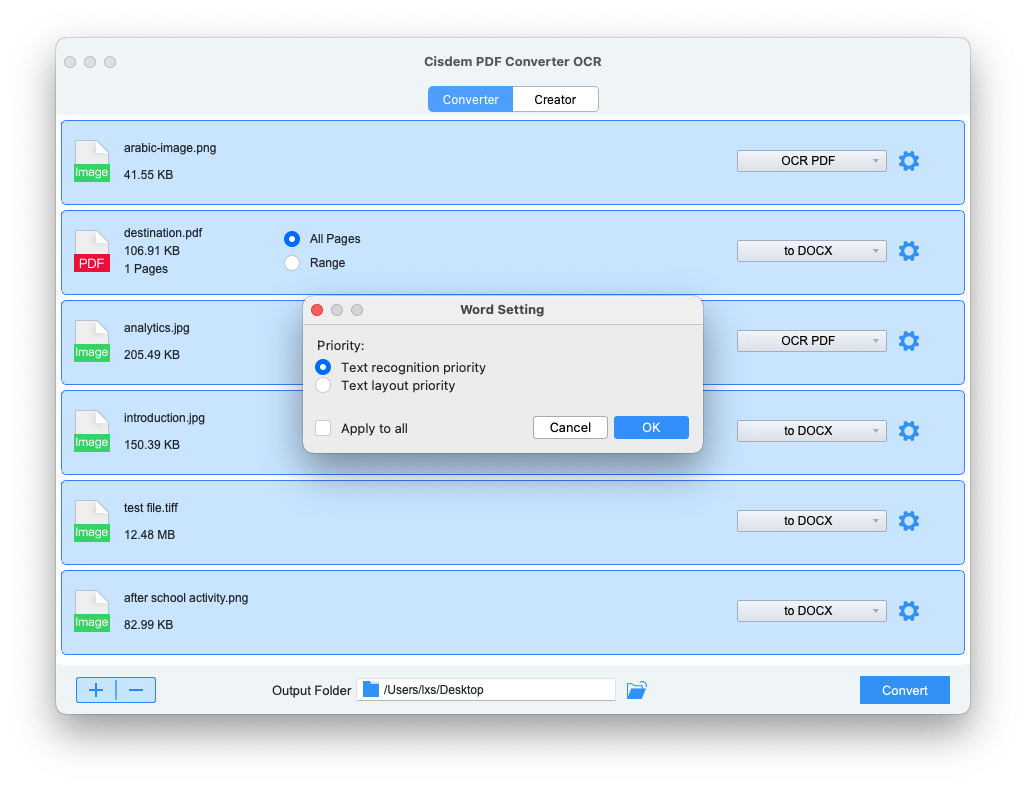Open format dropdown for after school activity.png
This screenshot has height=788, width=1026.
(811, 611)
